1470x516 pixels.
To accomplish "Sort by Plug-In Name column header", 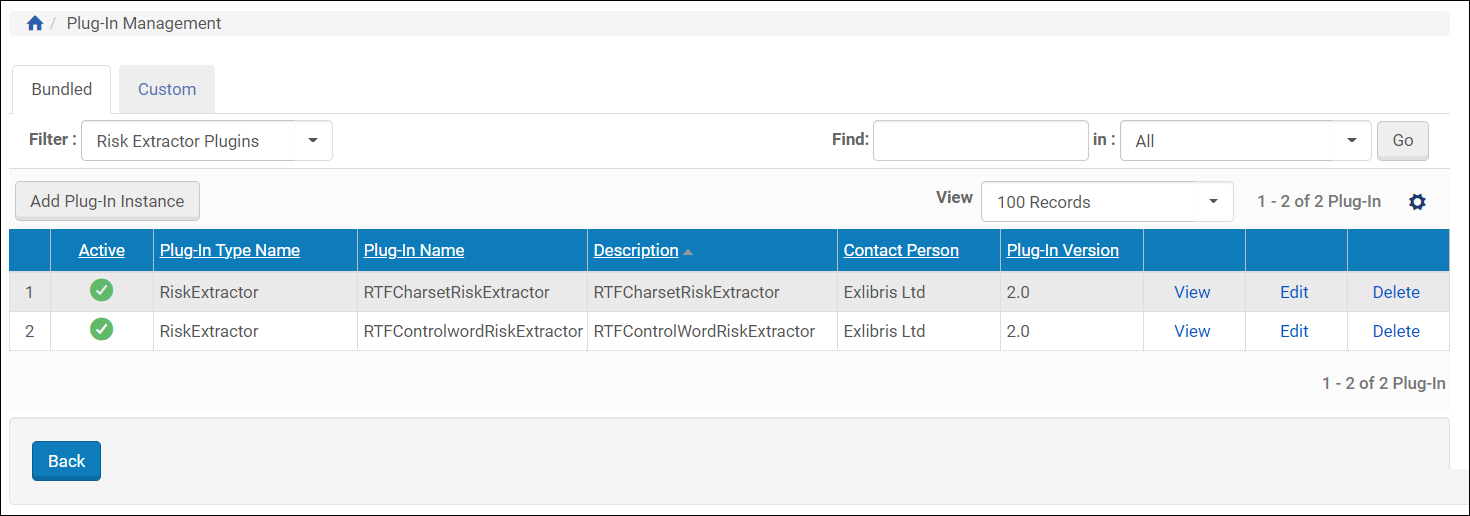I will (x=414, y=250).
